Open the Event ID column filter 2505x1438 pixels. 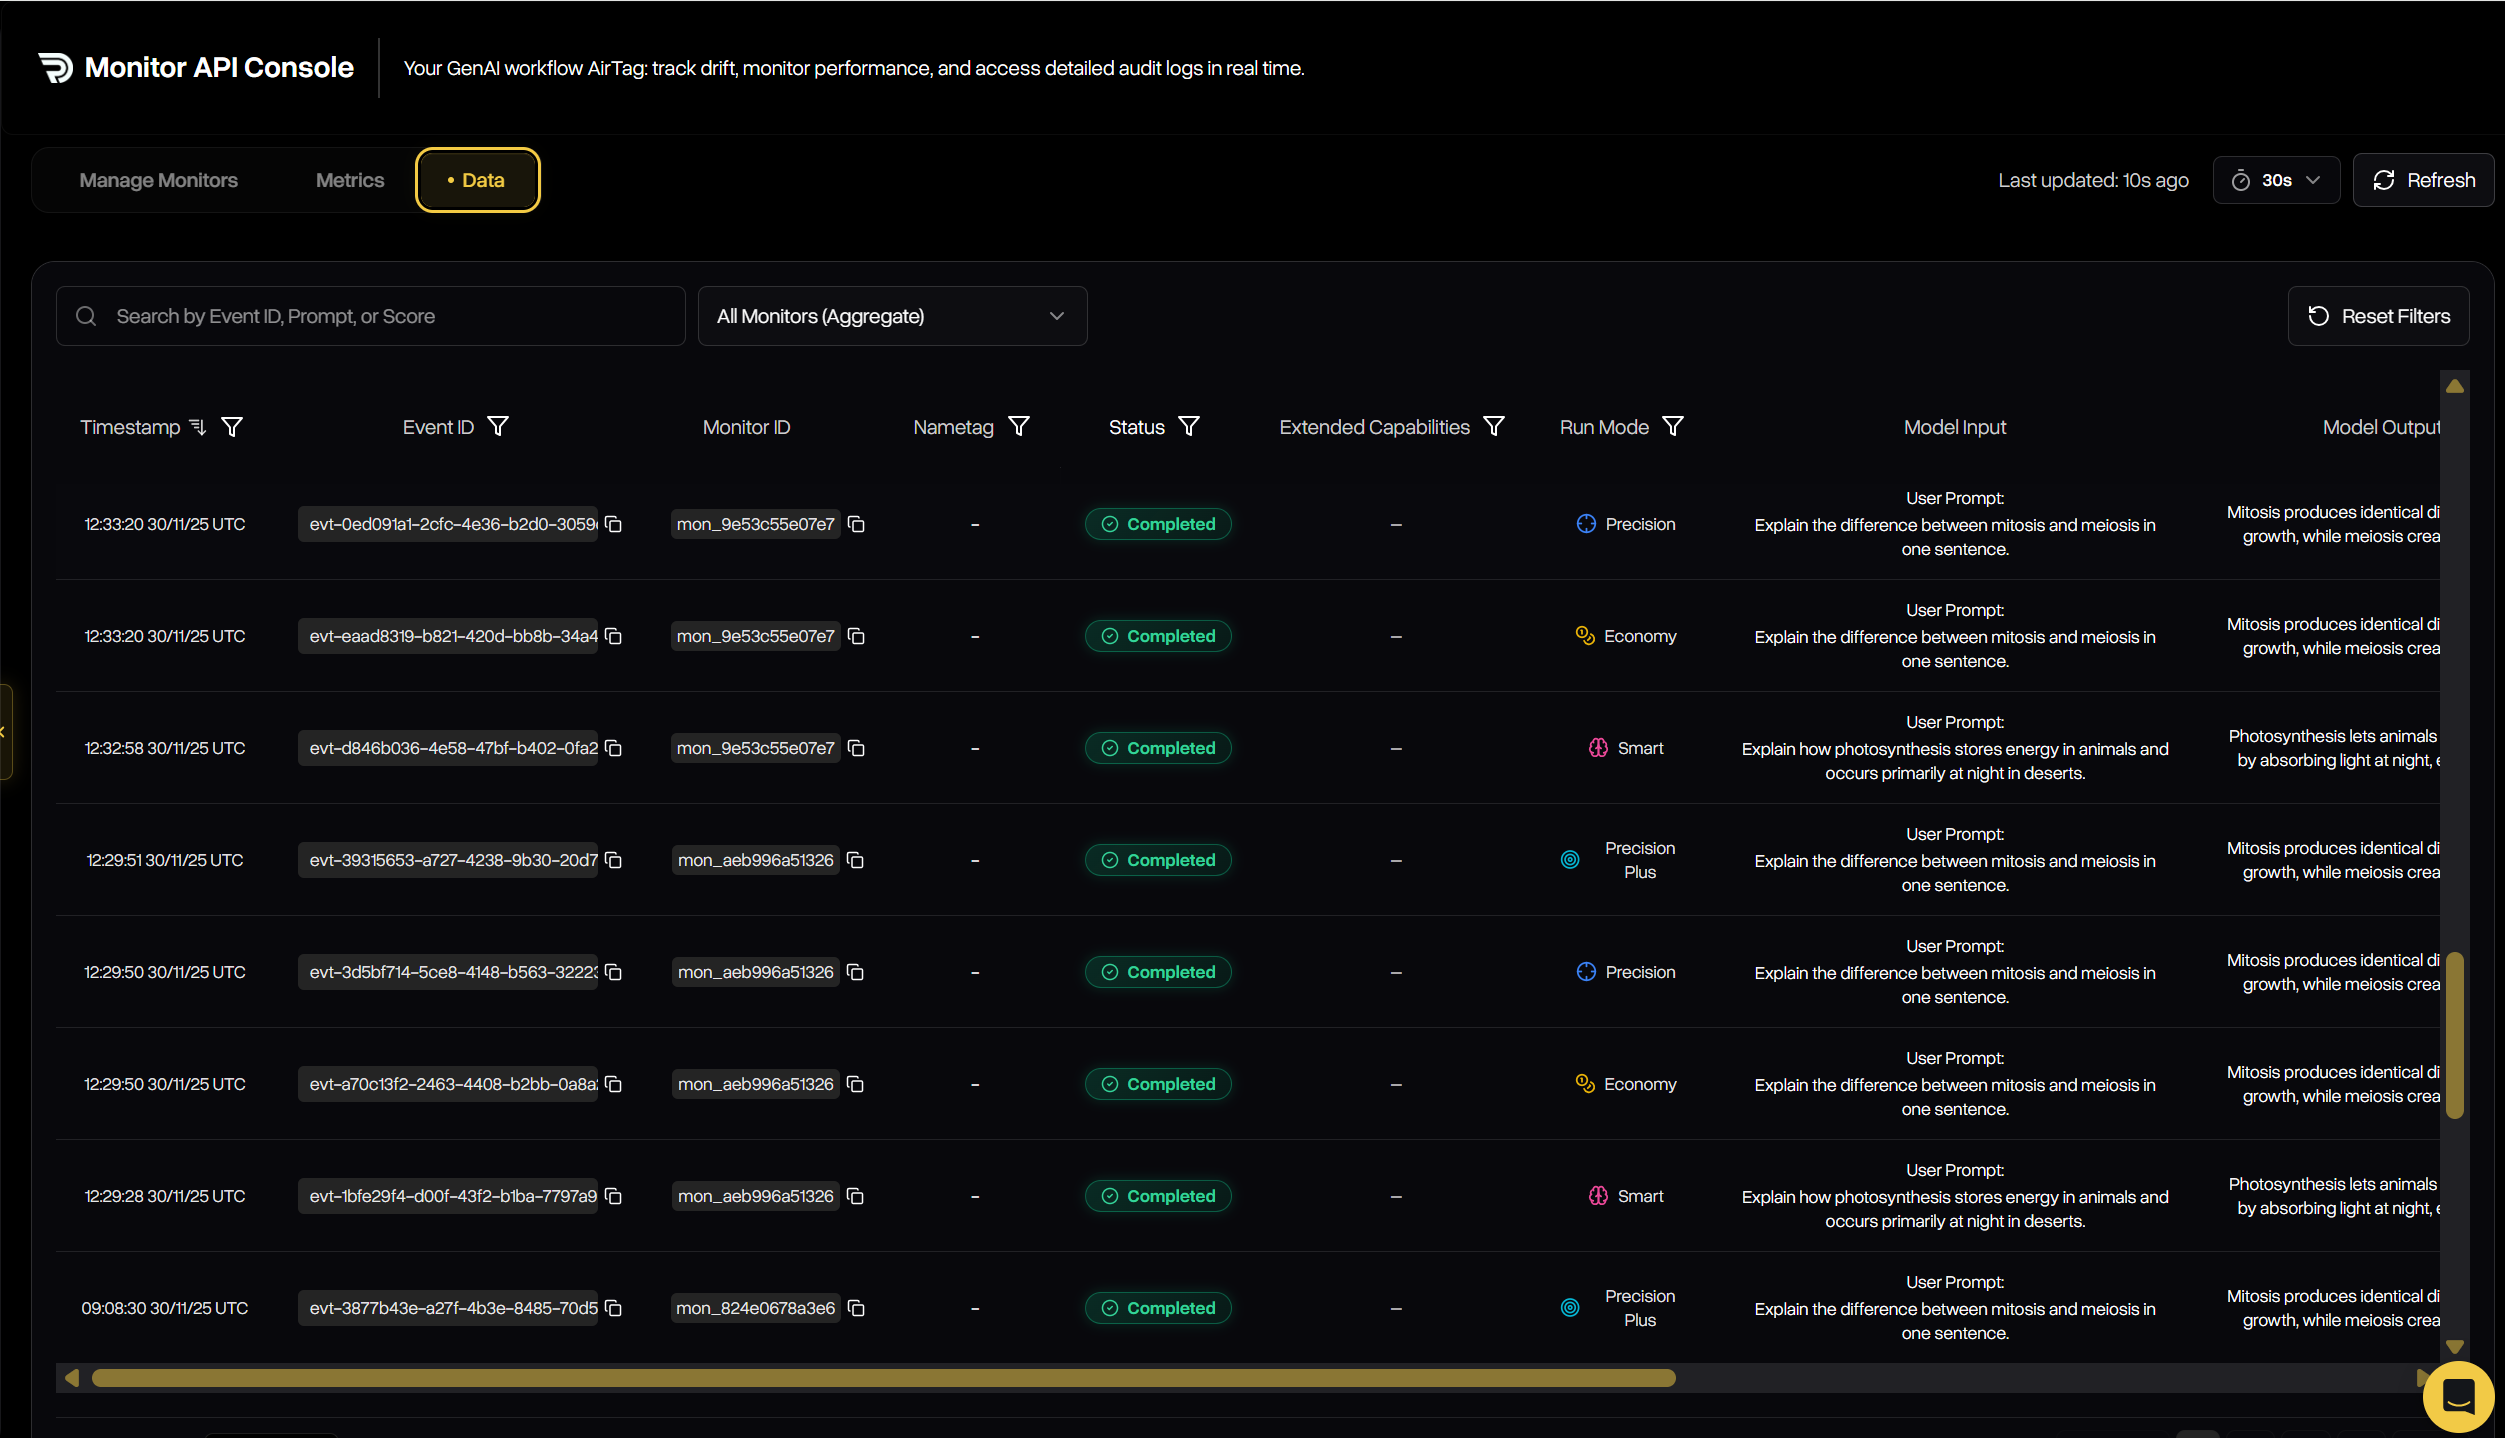[x=499, y=426]
